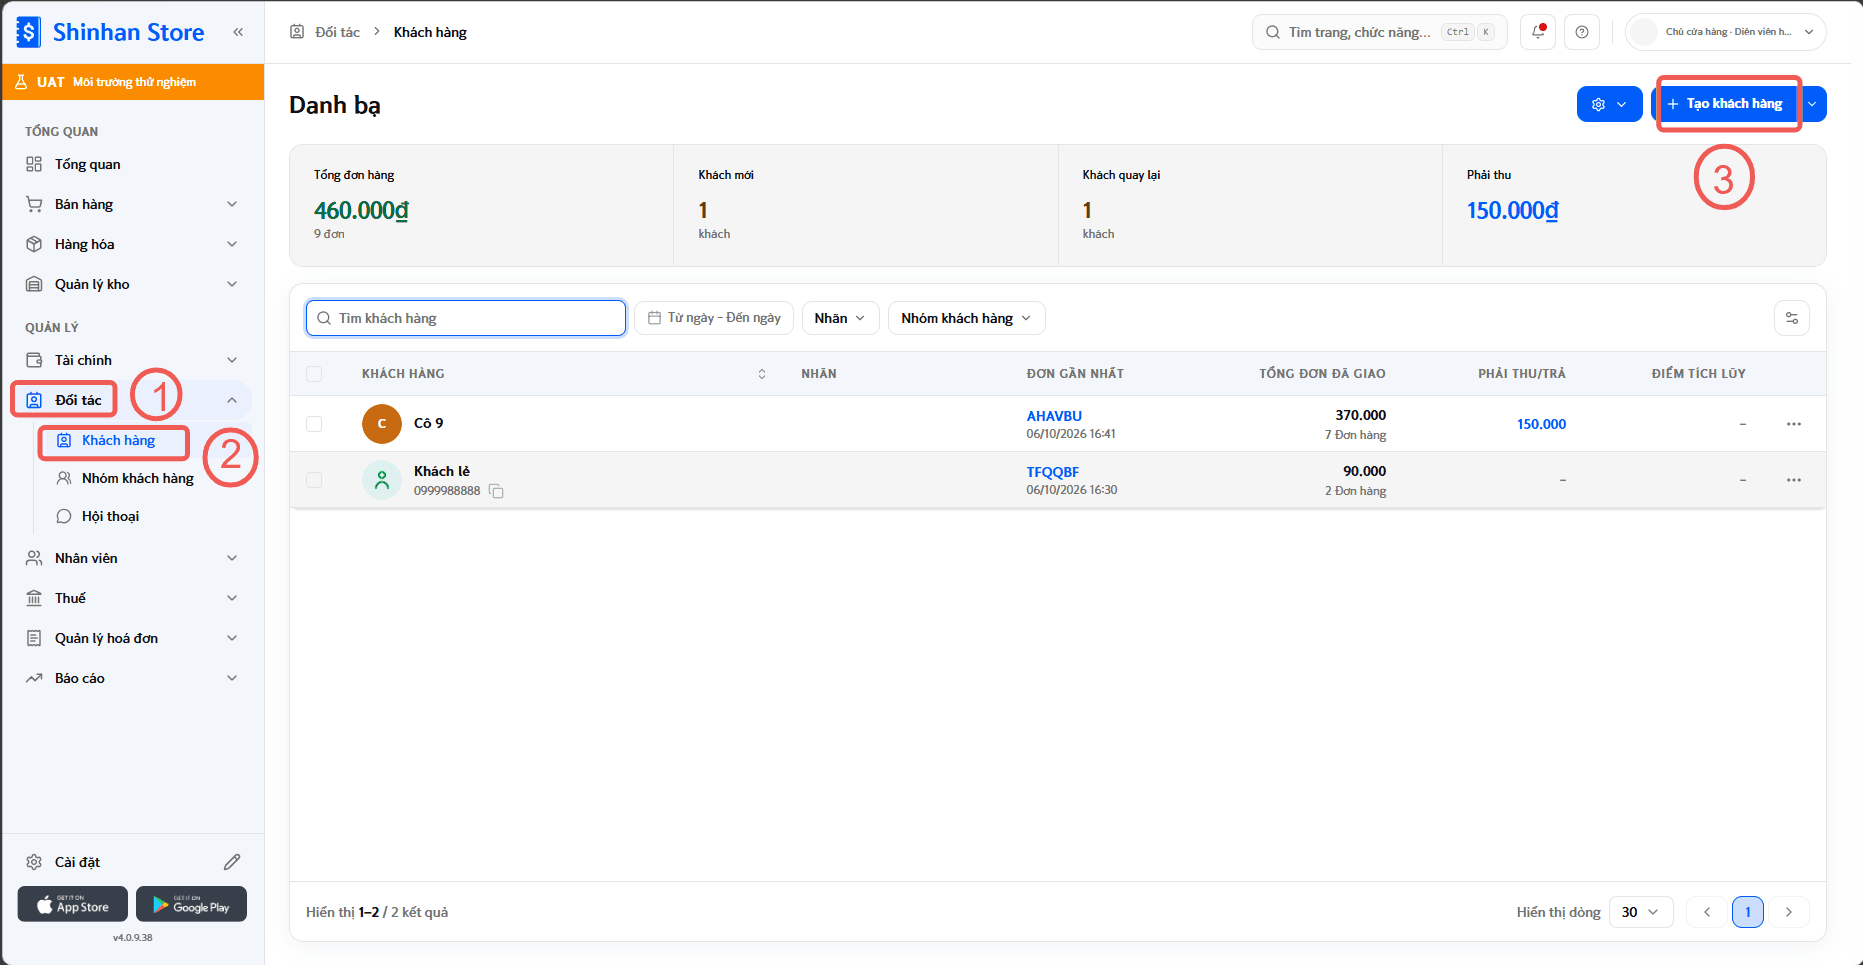1863x965 pixels.
Task: Click the Shinhan Store logo
Action: pos(110,32)
